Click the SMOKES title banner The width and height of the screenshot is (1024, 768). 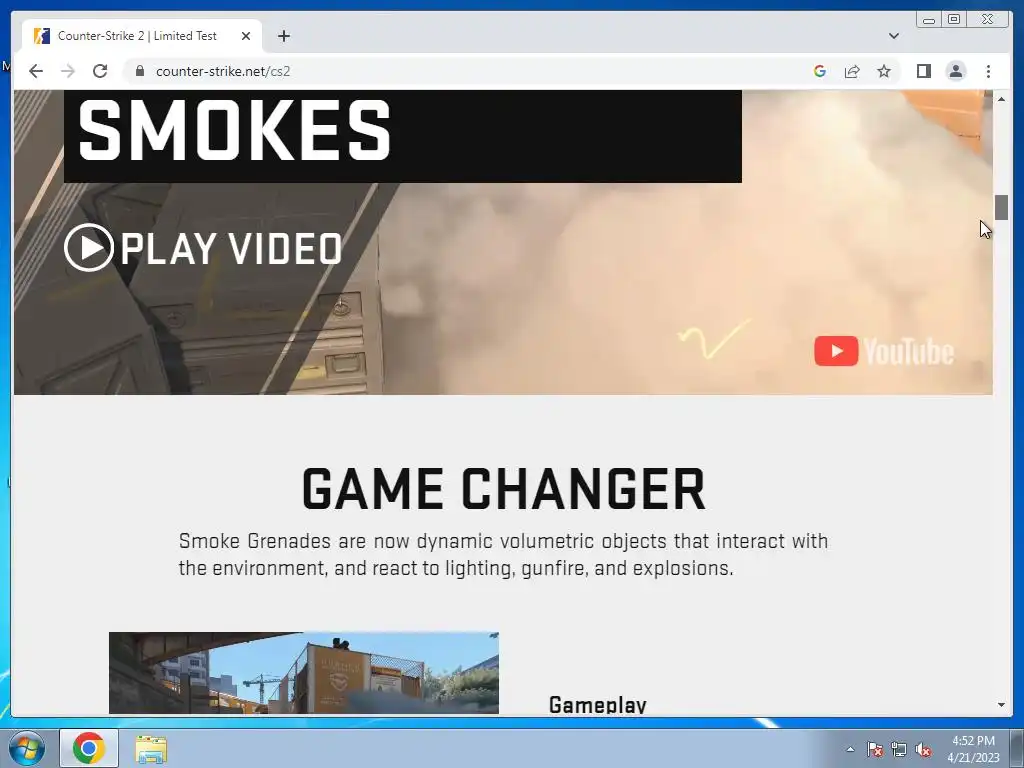[x=403, y=136]
